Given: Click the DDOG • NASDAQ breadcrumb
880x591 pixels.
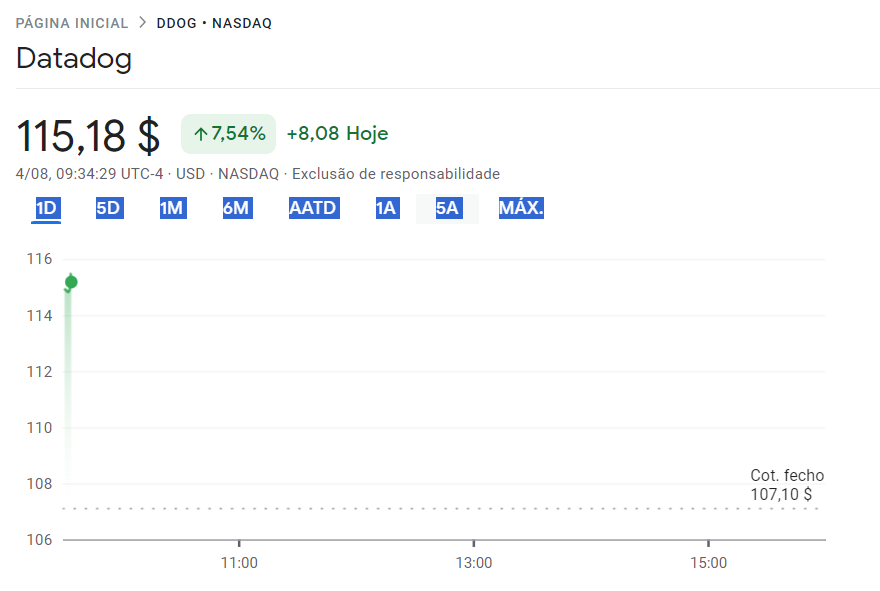Looking at the screenshot, I should tap(214, 23).
